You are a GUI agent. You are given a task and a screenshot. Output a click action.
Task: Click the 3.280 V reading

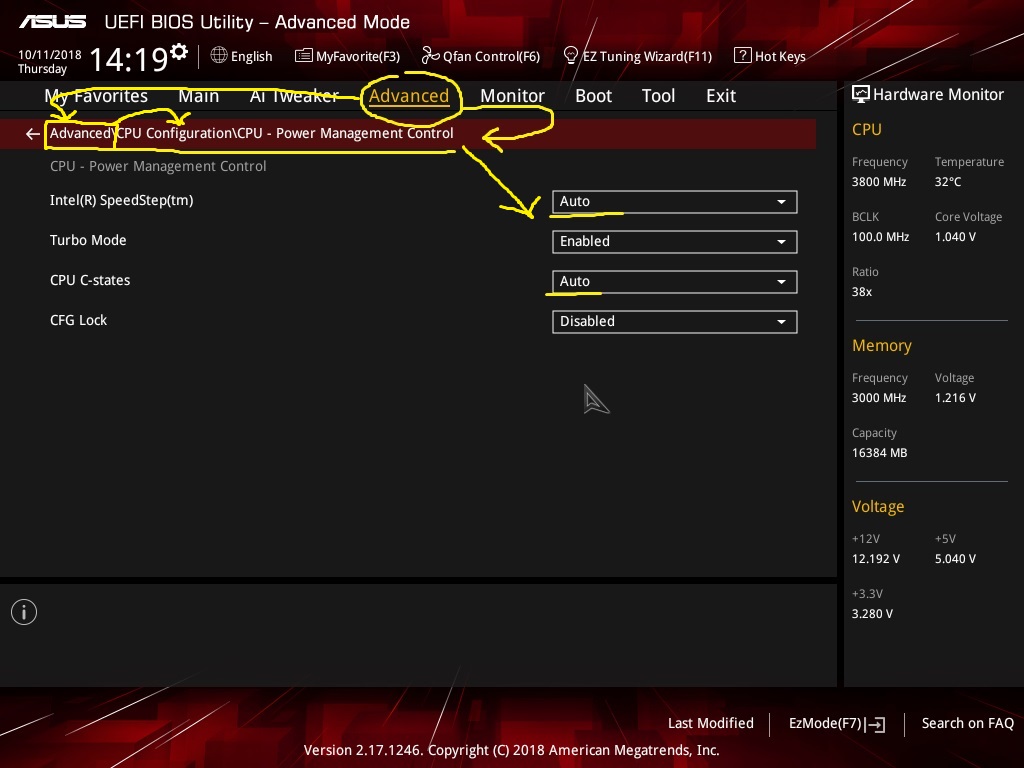pyautogui.click(x=872, y=613)
